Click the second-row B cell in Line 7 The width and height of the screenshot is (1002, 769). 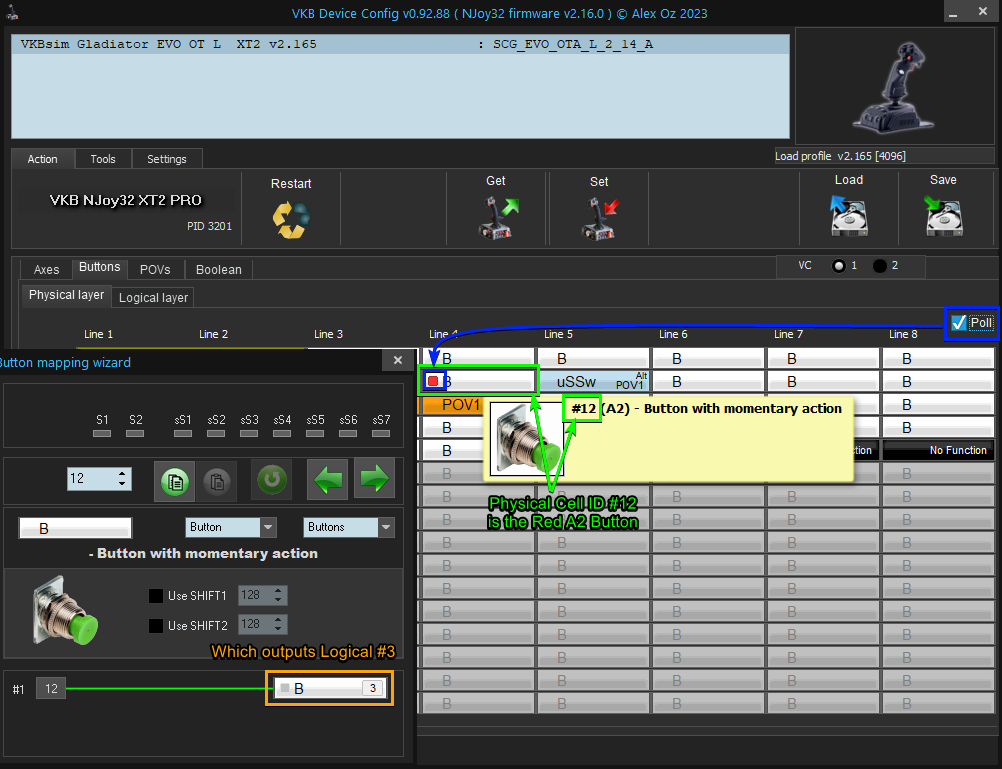[823, 382]
